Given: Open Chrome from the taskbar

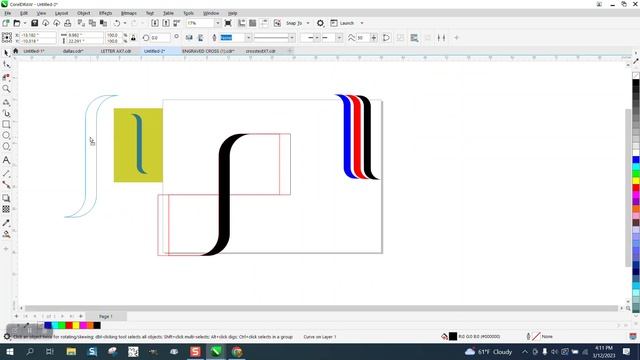Looking at the screenshot, I should 237,352.
